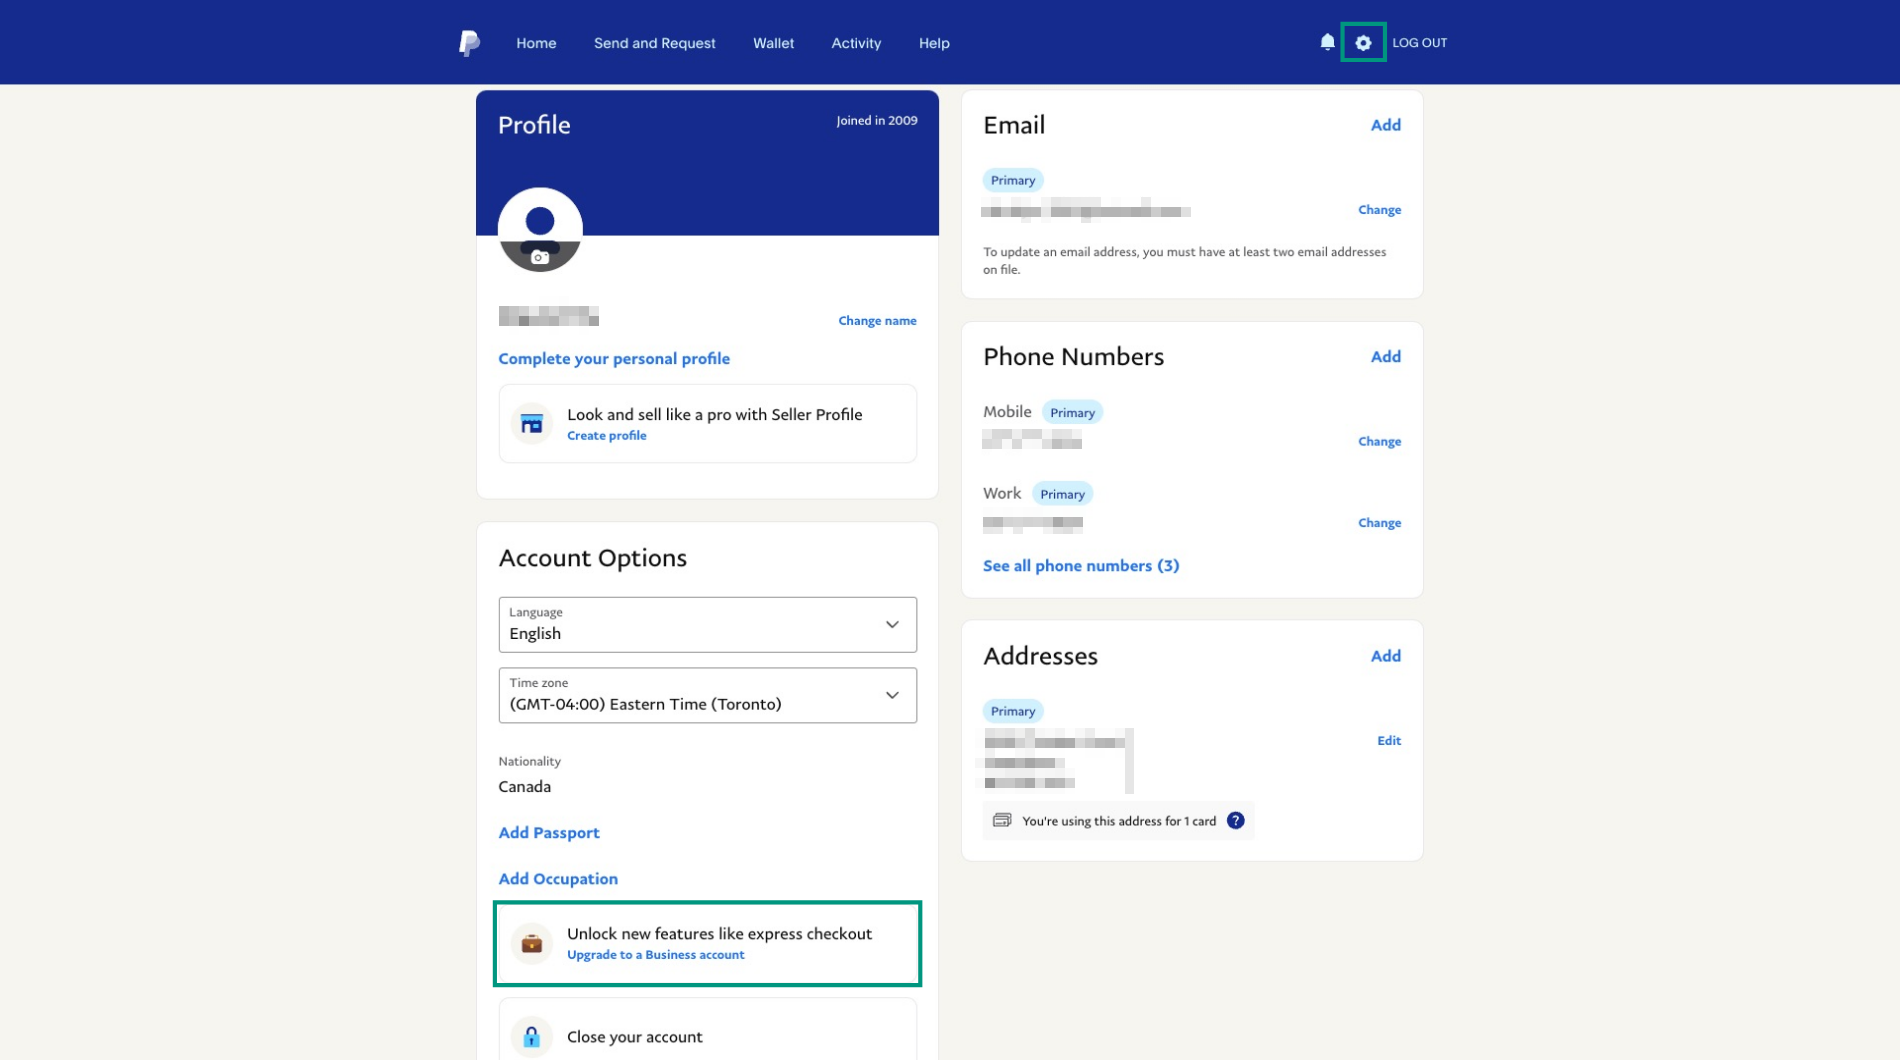The image size is (1900, 1060).
Task: Click the lock icon beside Close your account
Action: 532,1037
